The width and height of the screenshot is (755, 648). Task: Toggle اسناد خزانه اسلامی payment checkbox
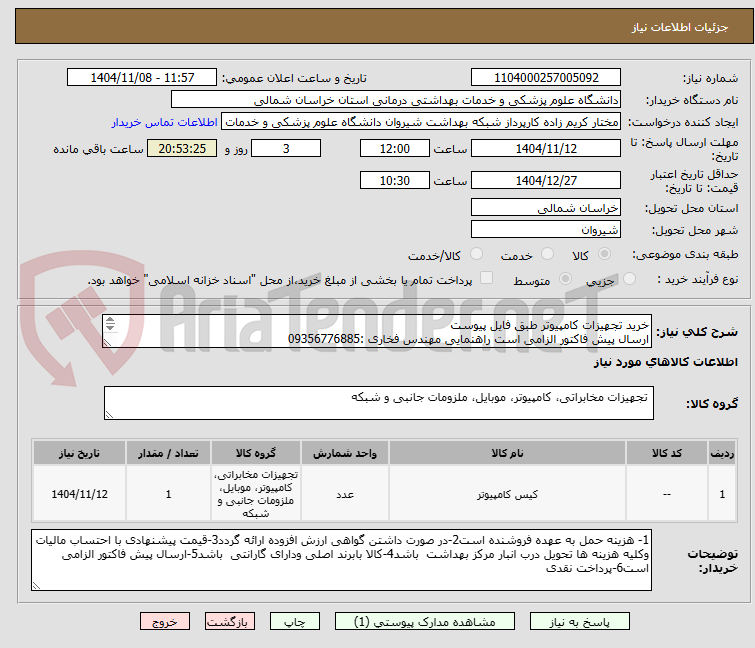coord(487,278)
